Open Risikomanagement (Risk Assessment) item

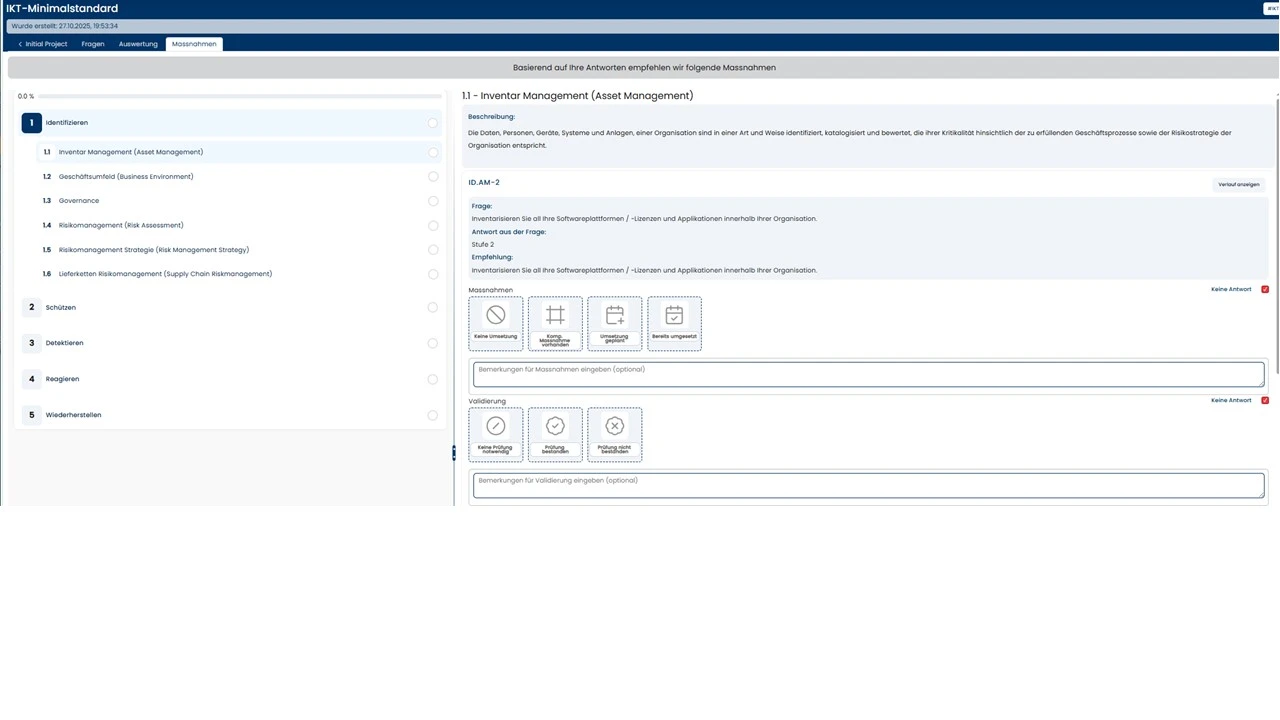pyautogui.click(x=121, y=226)
